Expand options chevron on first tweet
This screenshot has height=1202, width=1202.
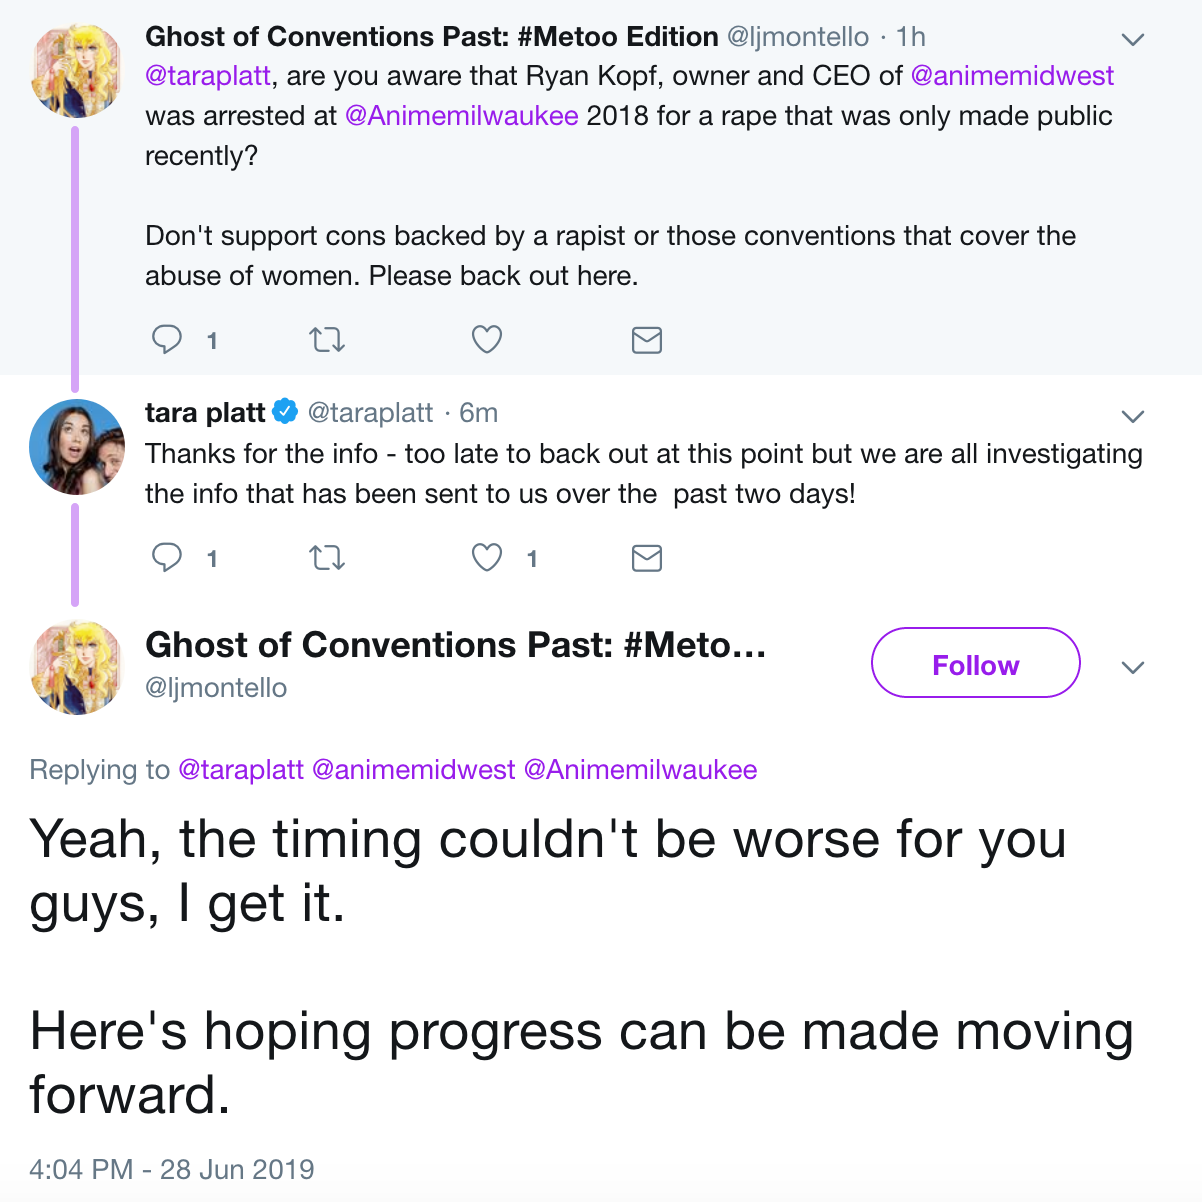[x=1132, y=40]
